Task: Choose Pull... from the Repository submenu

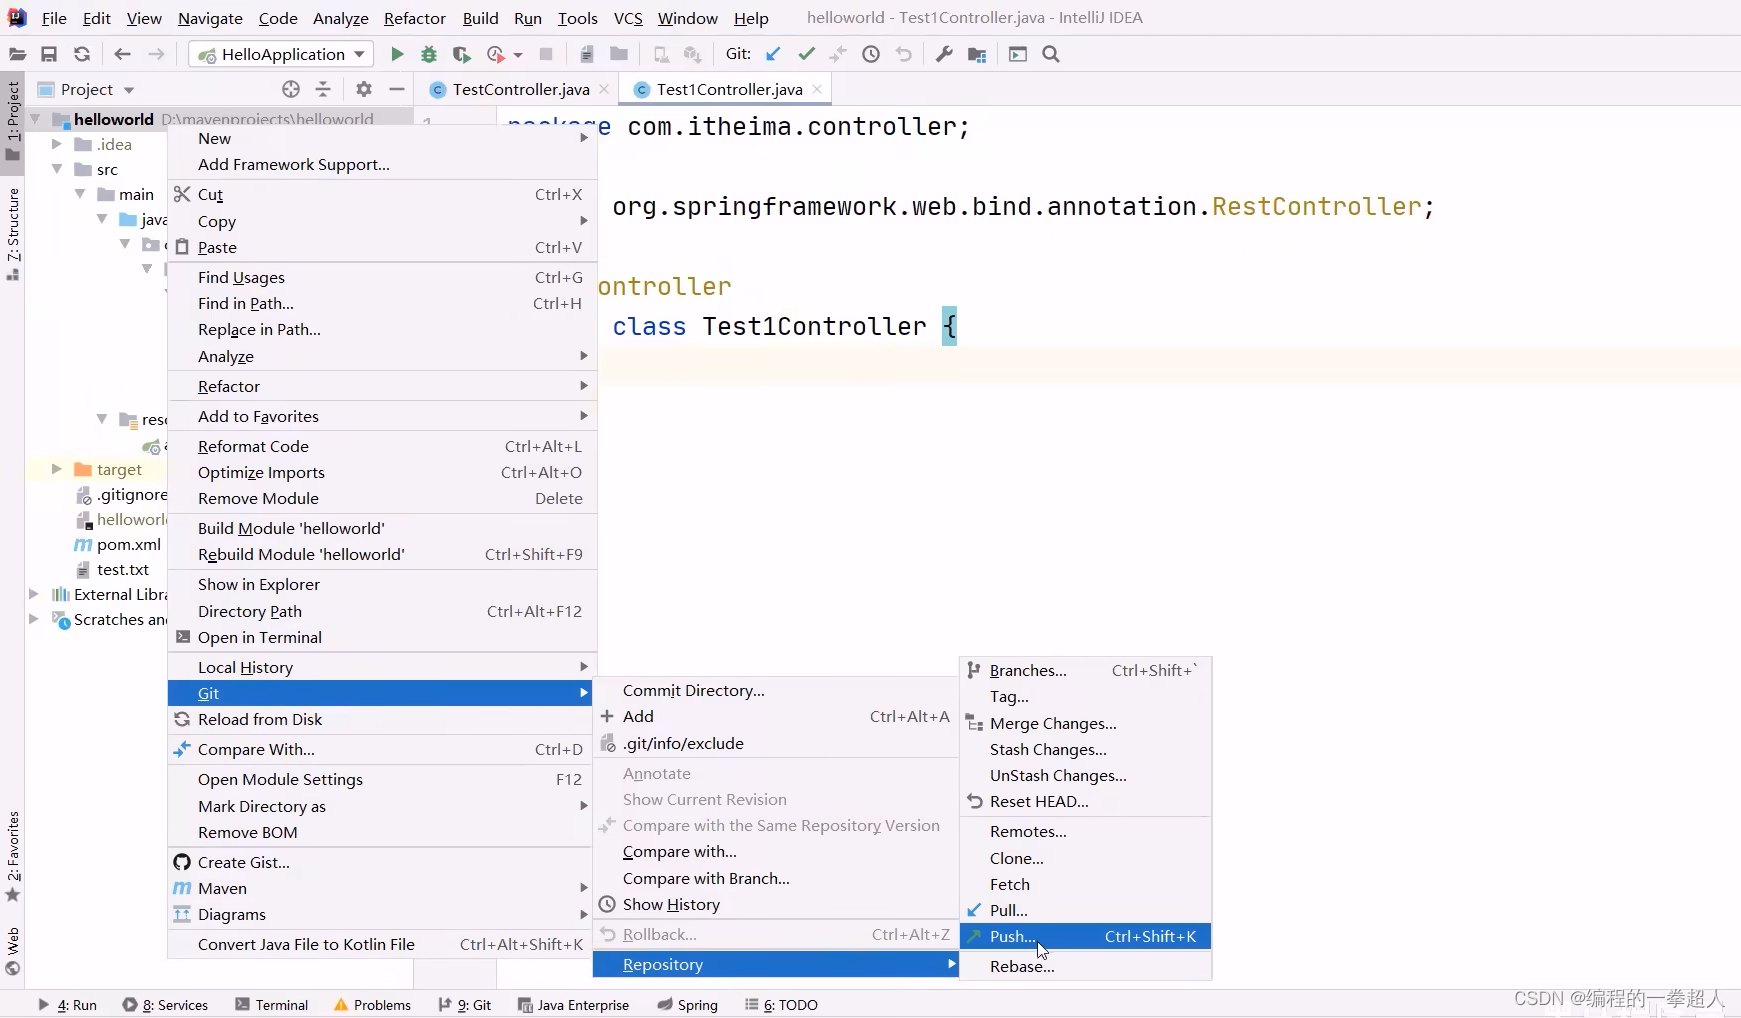Action: pos(1085,910)
